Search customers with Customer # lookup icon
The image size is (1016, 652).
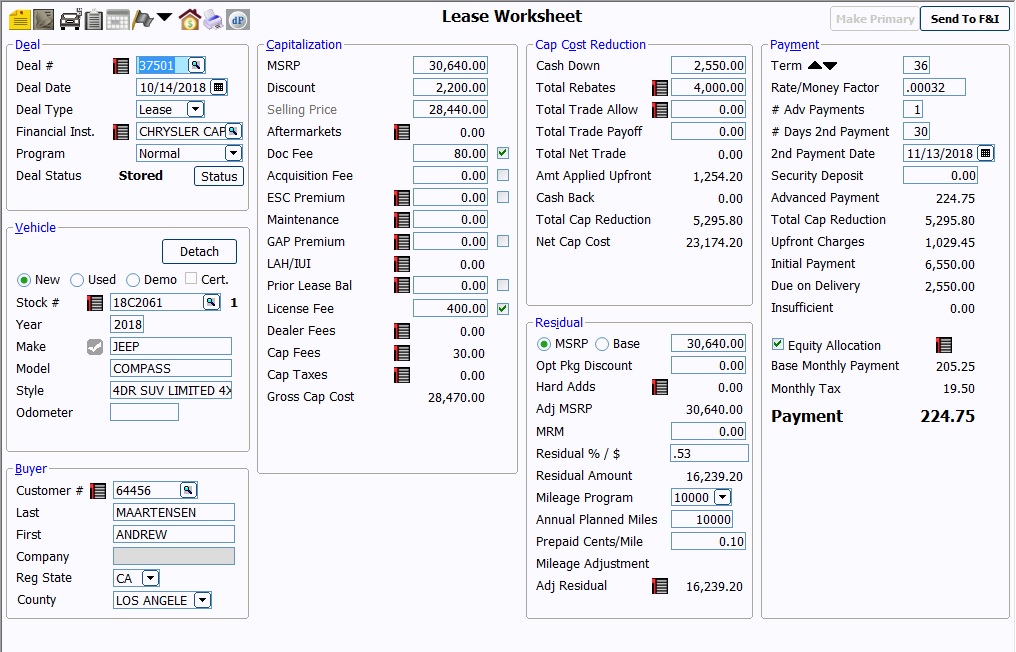pos(188,490)
